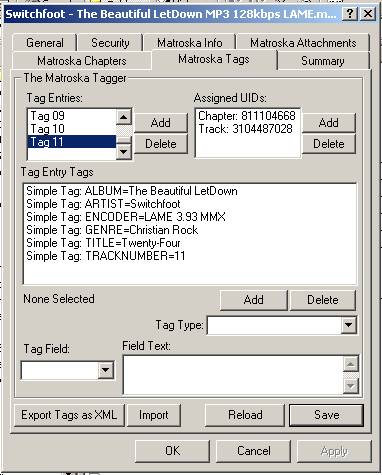Select the ENCODER=LAME 3.93 MMX tag
This screenshot has height=475, width=382.
(126, 217)
